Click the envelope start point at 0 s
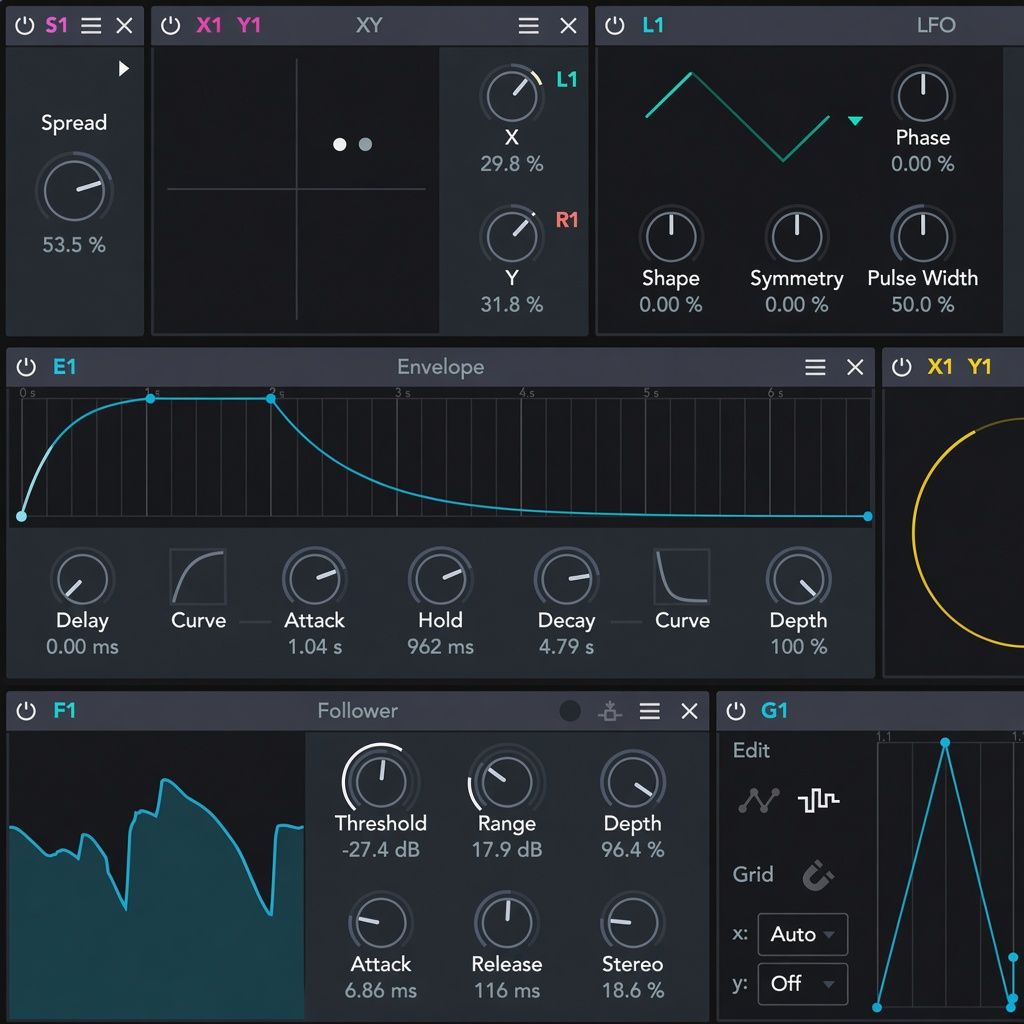The image size is (1024, 1024). [x=22, y=517]
